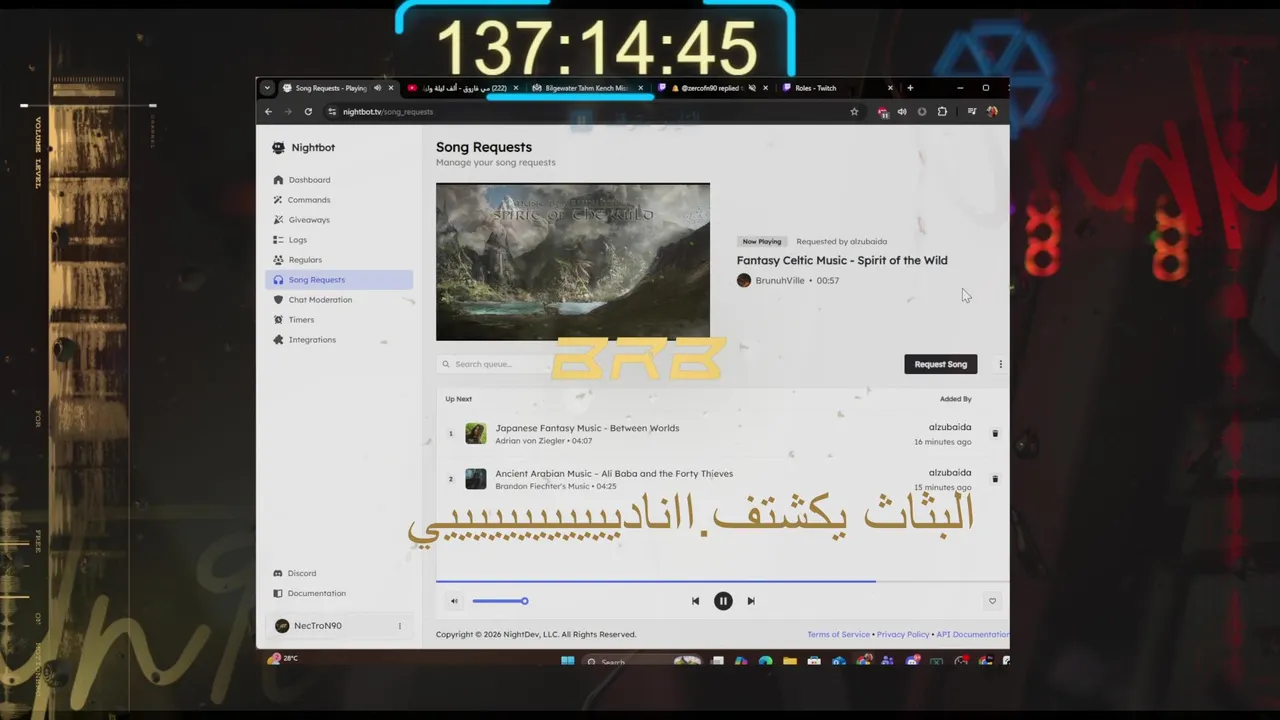The image size is (1280, 720).
Task: Open File Explorer from the taskbar
Action: [x=790, y=661]
